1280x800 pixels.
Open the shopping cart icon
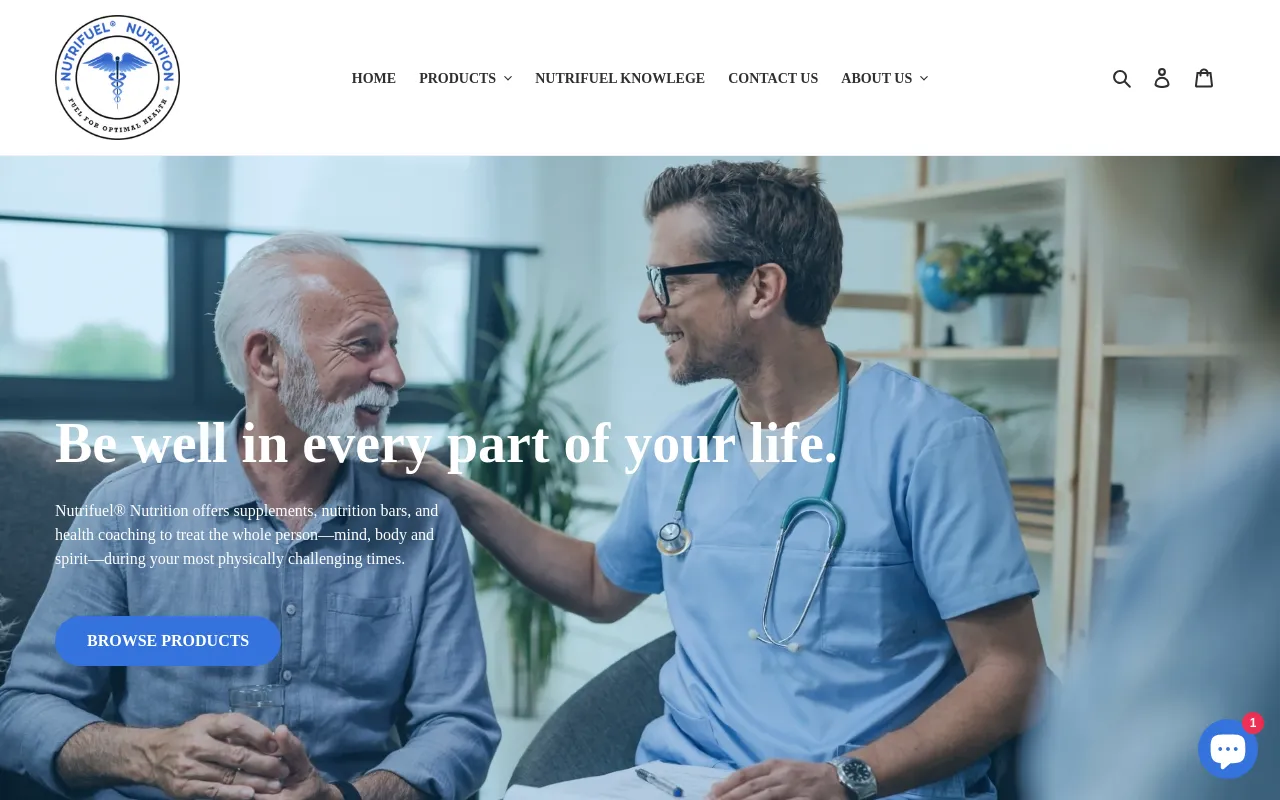[1204, 78]
